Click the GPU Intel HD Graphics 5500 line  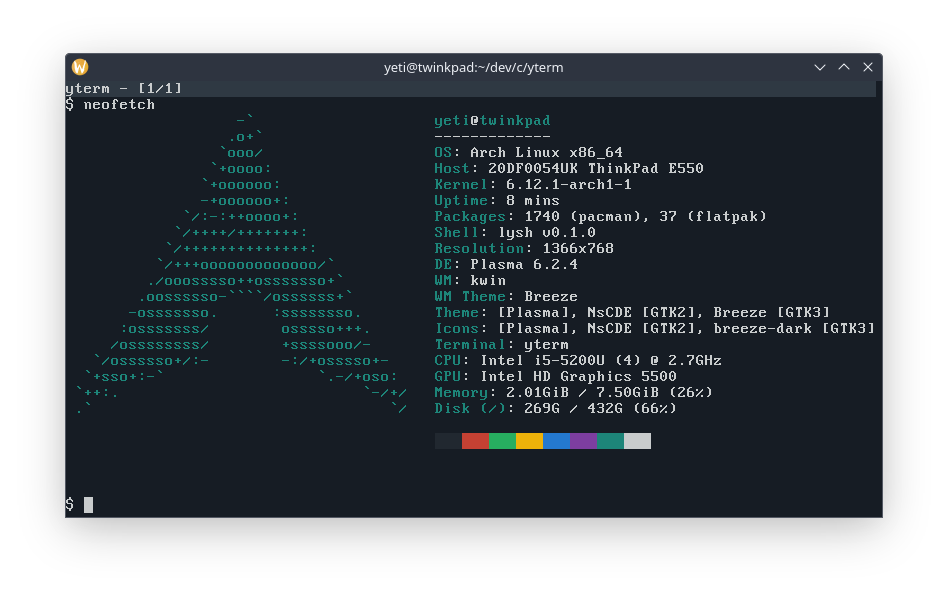point(556,377)
